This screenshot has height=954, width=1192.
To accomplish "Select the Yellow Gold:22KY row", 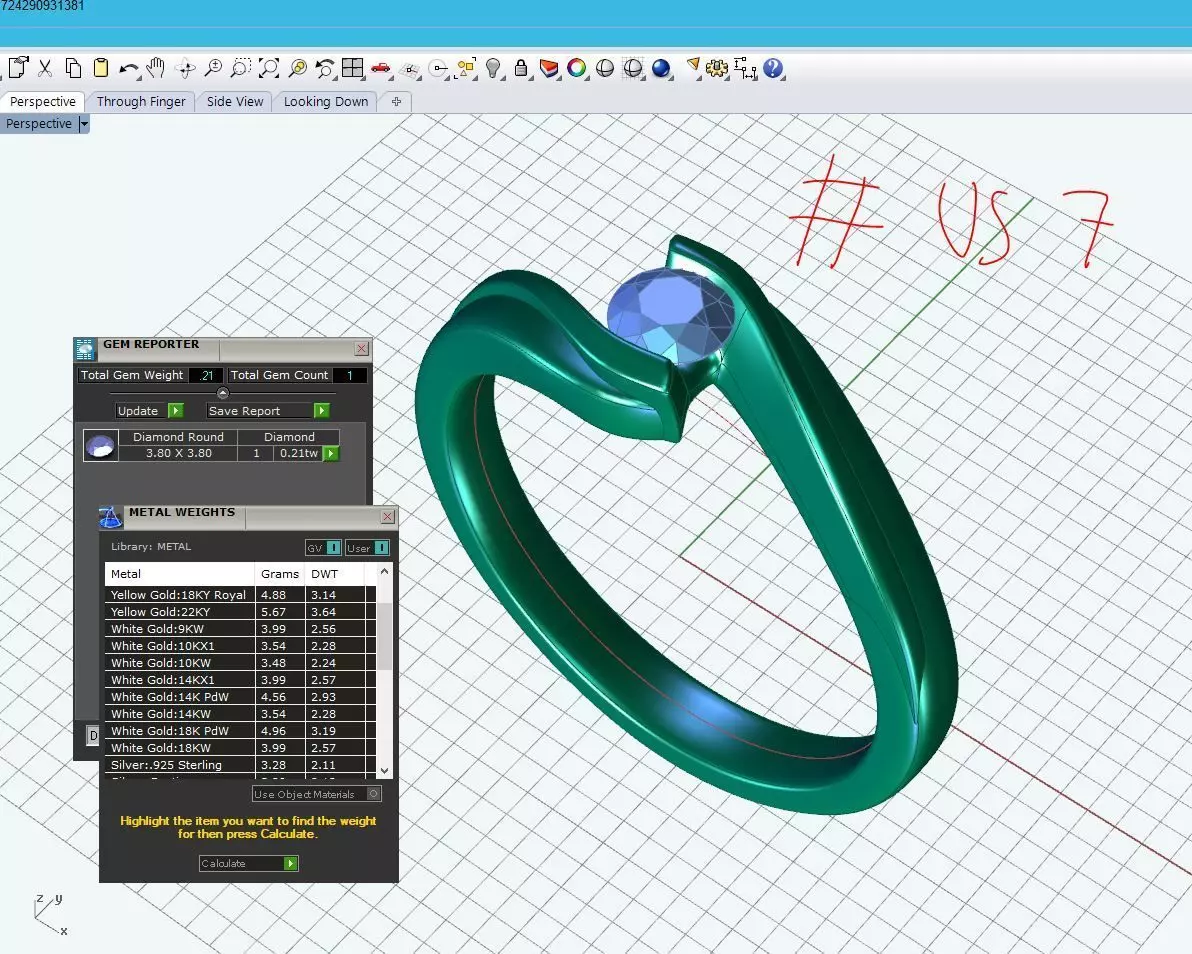I will click(240, 612).
